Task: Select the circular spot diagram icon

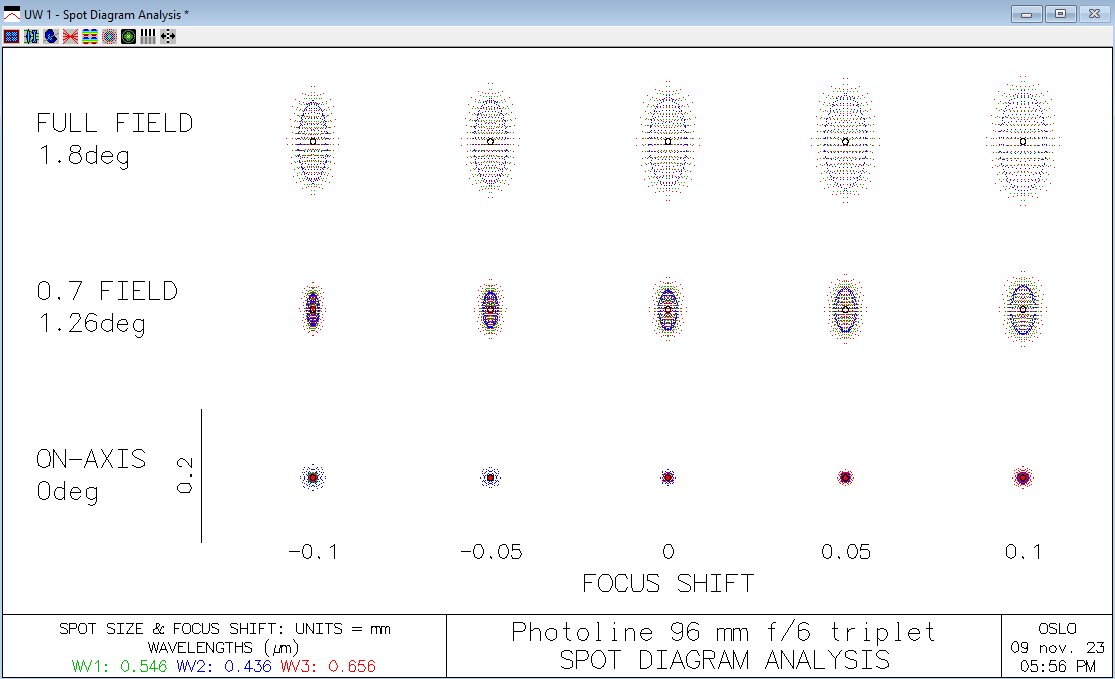Action: point(109,36)
